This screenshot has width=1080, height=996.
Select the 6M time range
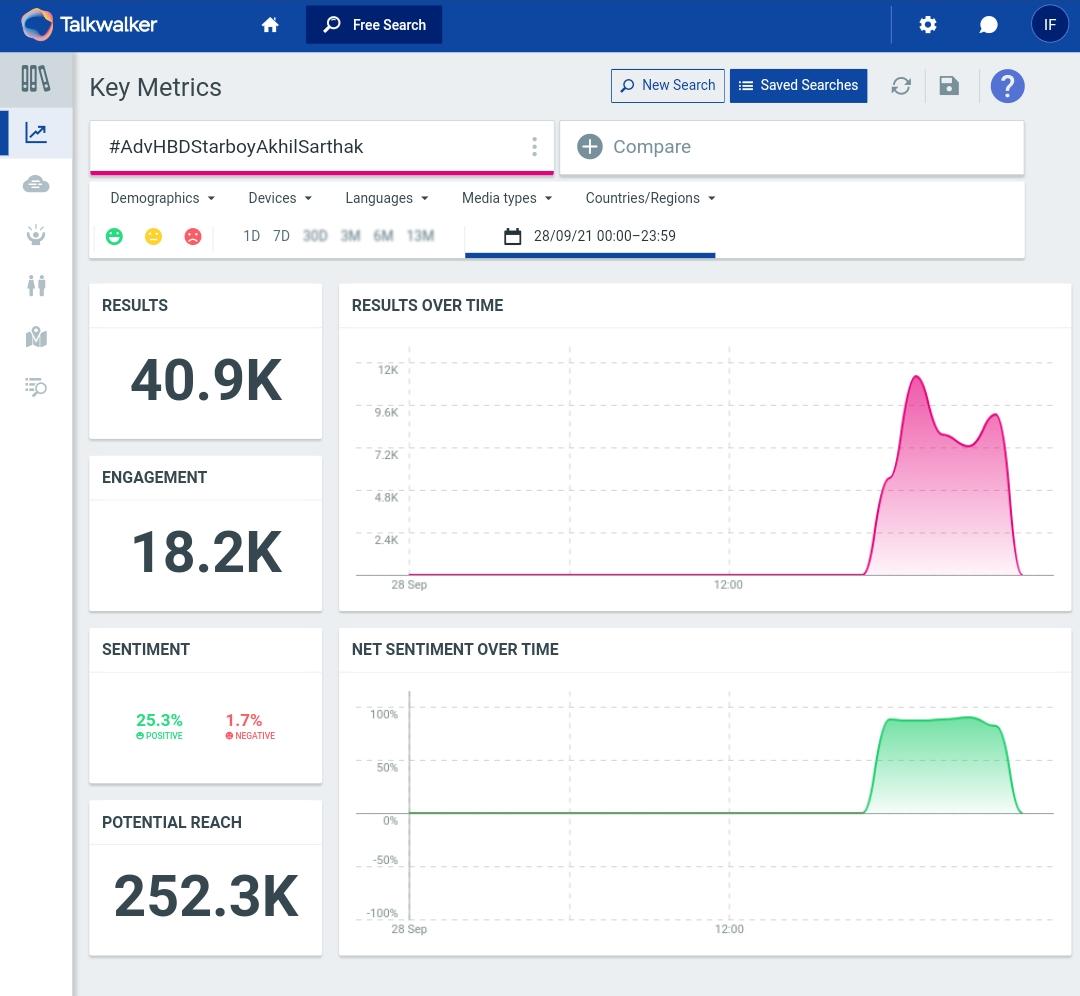[x=383, y=236]
